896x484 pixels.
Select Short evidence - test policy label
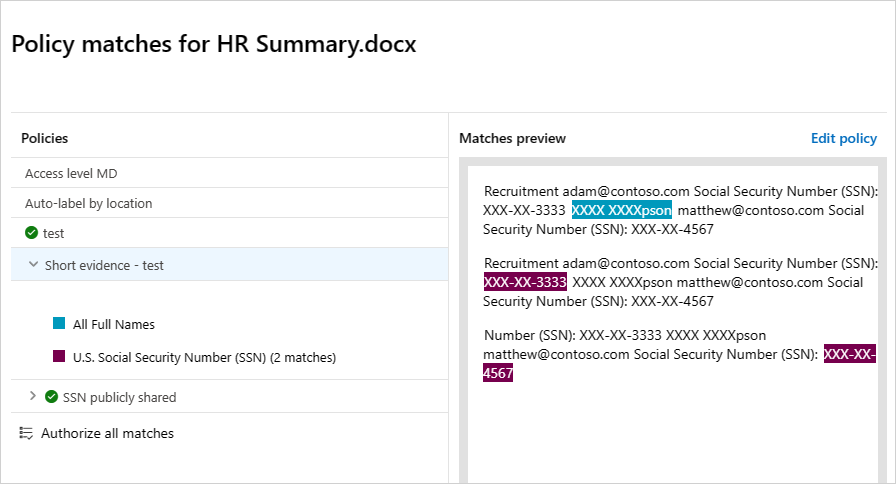[x=104, y=265]
